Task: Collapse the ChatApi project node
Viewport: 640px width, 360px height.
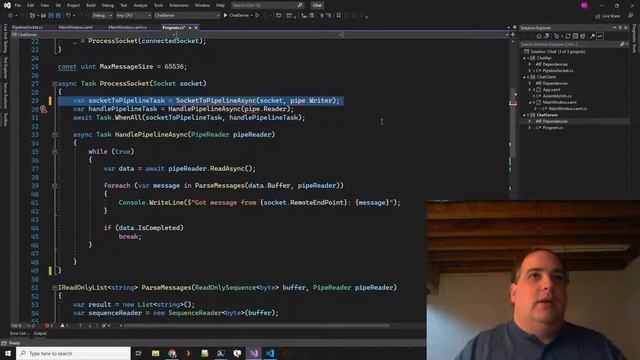Action: 525,58
